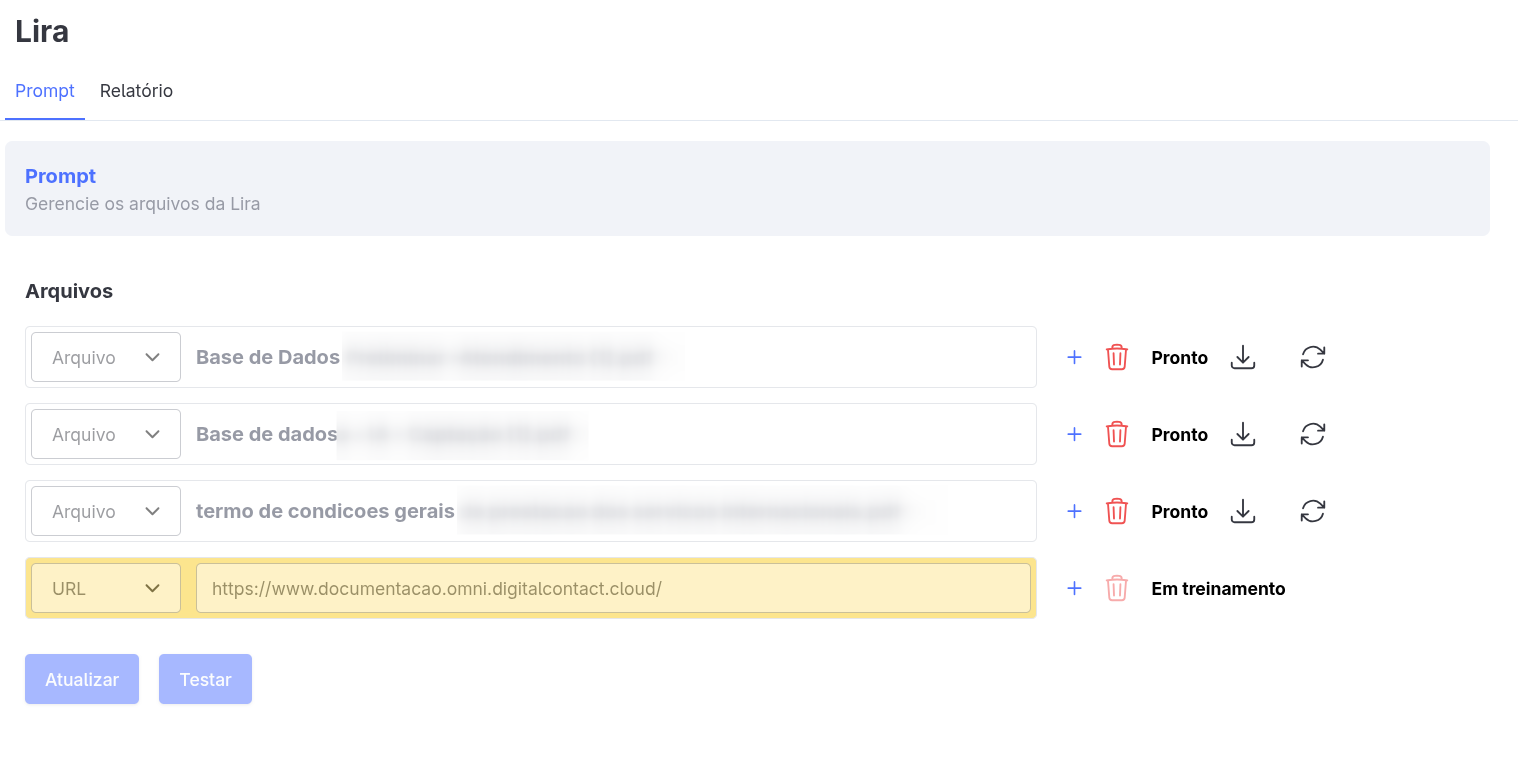Click the Gerencie os arquivos da Lira text
This screenshot has width=1518, height=772.
(x=142, y=204)
